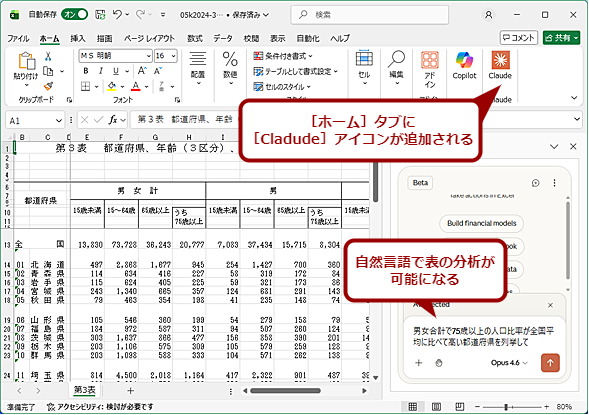Viewport: 589px width, 415px height.
Task: Open the three-dot menu in Claude panel
Action: (x=554, y=183)
